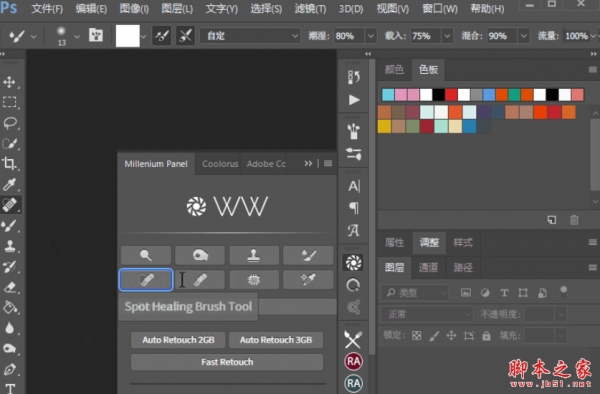
Task: Select the Move tool
Action: [x=10, y=82]
